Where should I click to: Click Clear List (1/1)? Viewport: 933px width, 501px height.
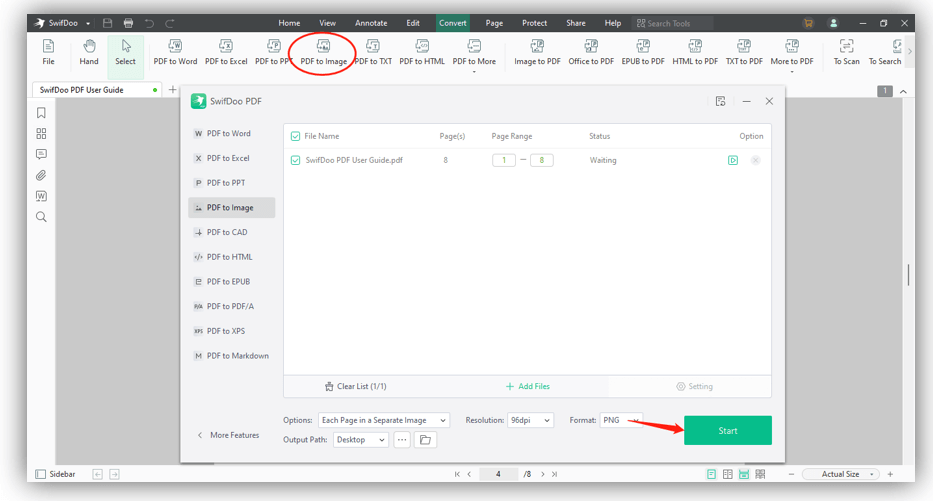pyautogui.click(x=355, y=386)
